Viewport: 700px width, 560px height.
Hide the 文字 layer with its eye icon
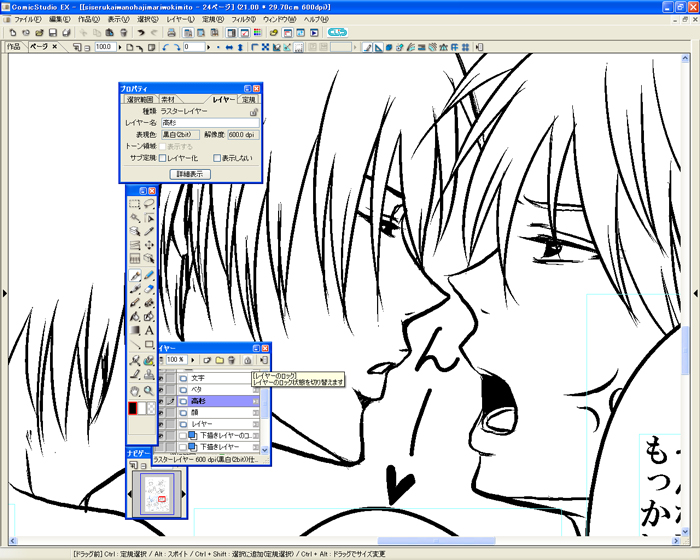pos(161,378)
